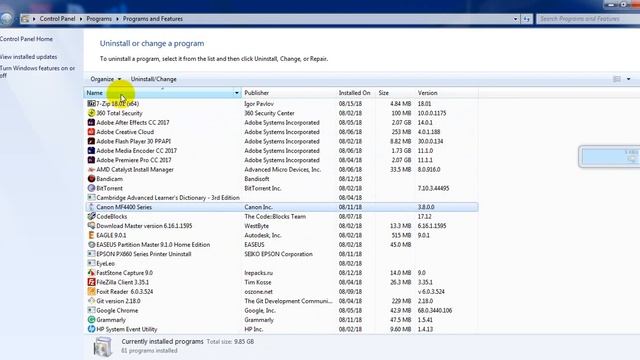Click the Programs and Features breadcrumb
Screen dimensions: 640x360
(153, 19)
